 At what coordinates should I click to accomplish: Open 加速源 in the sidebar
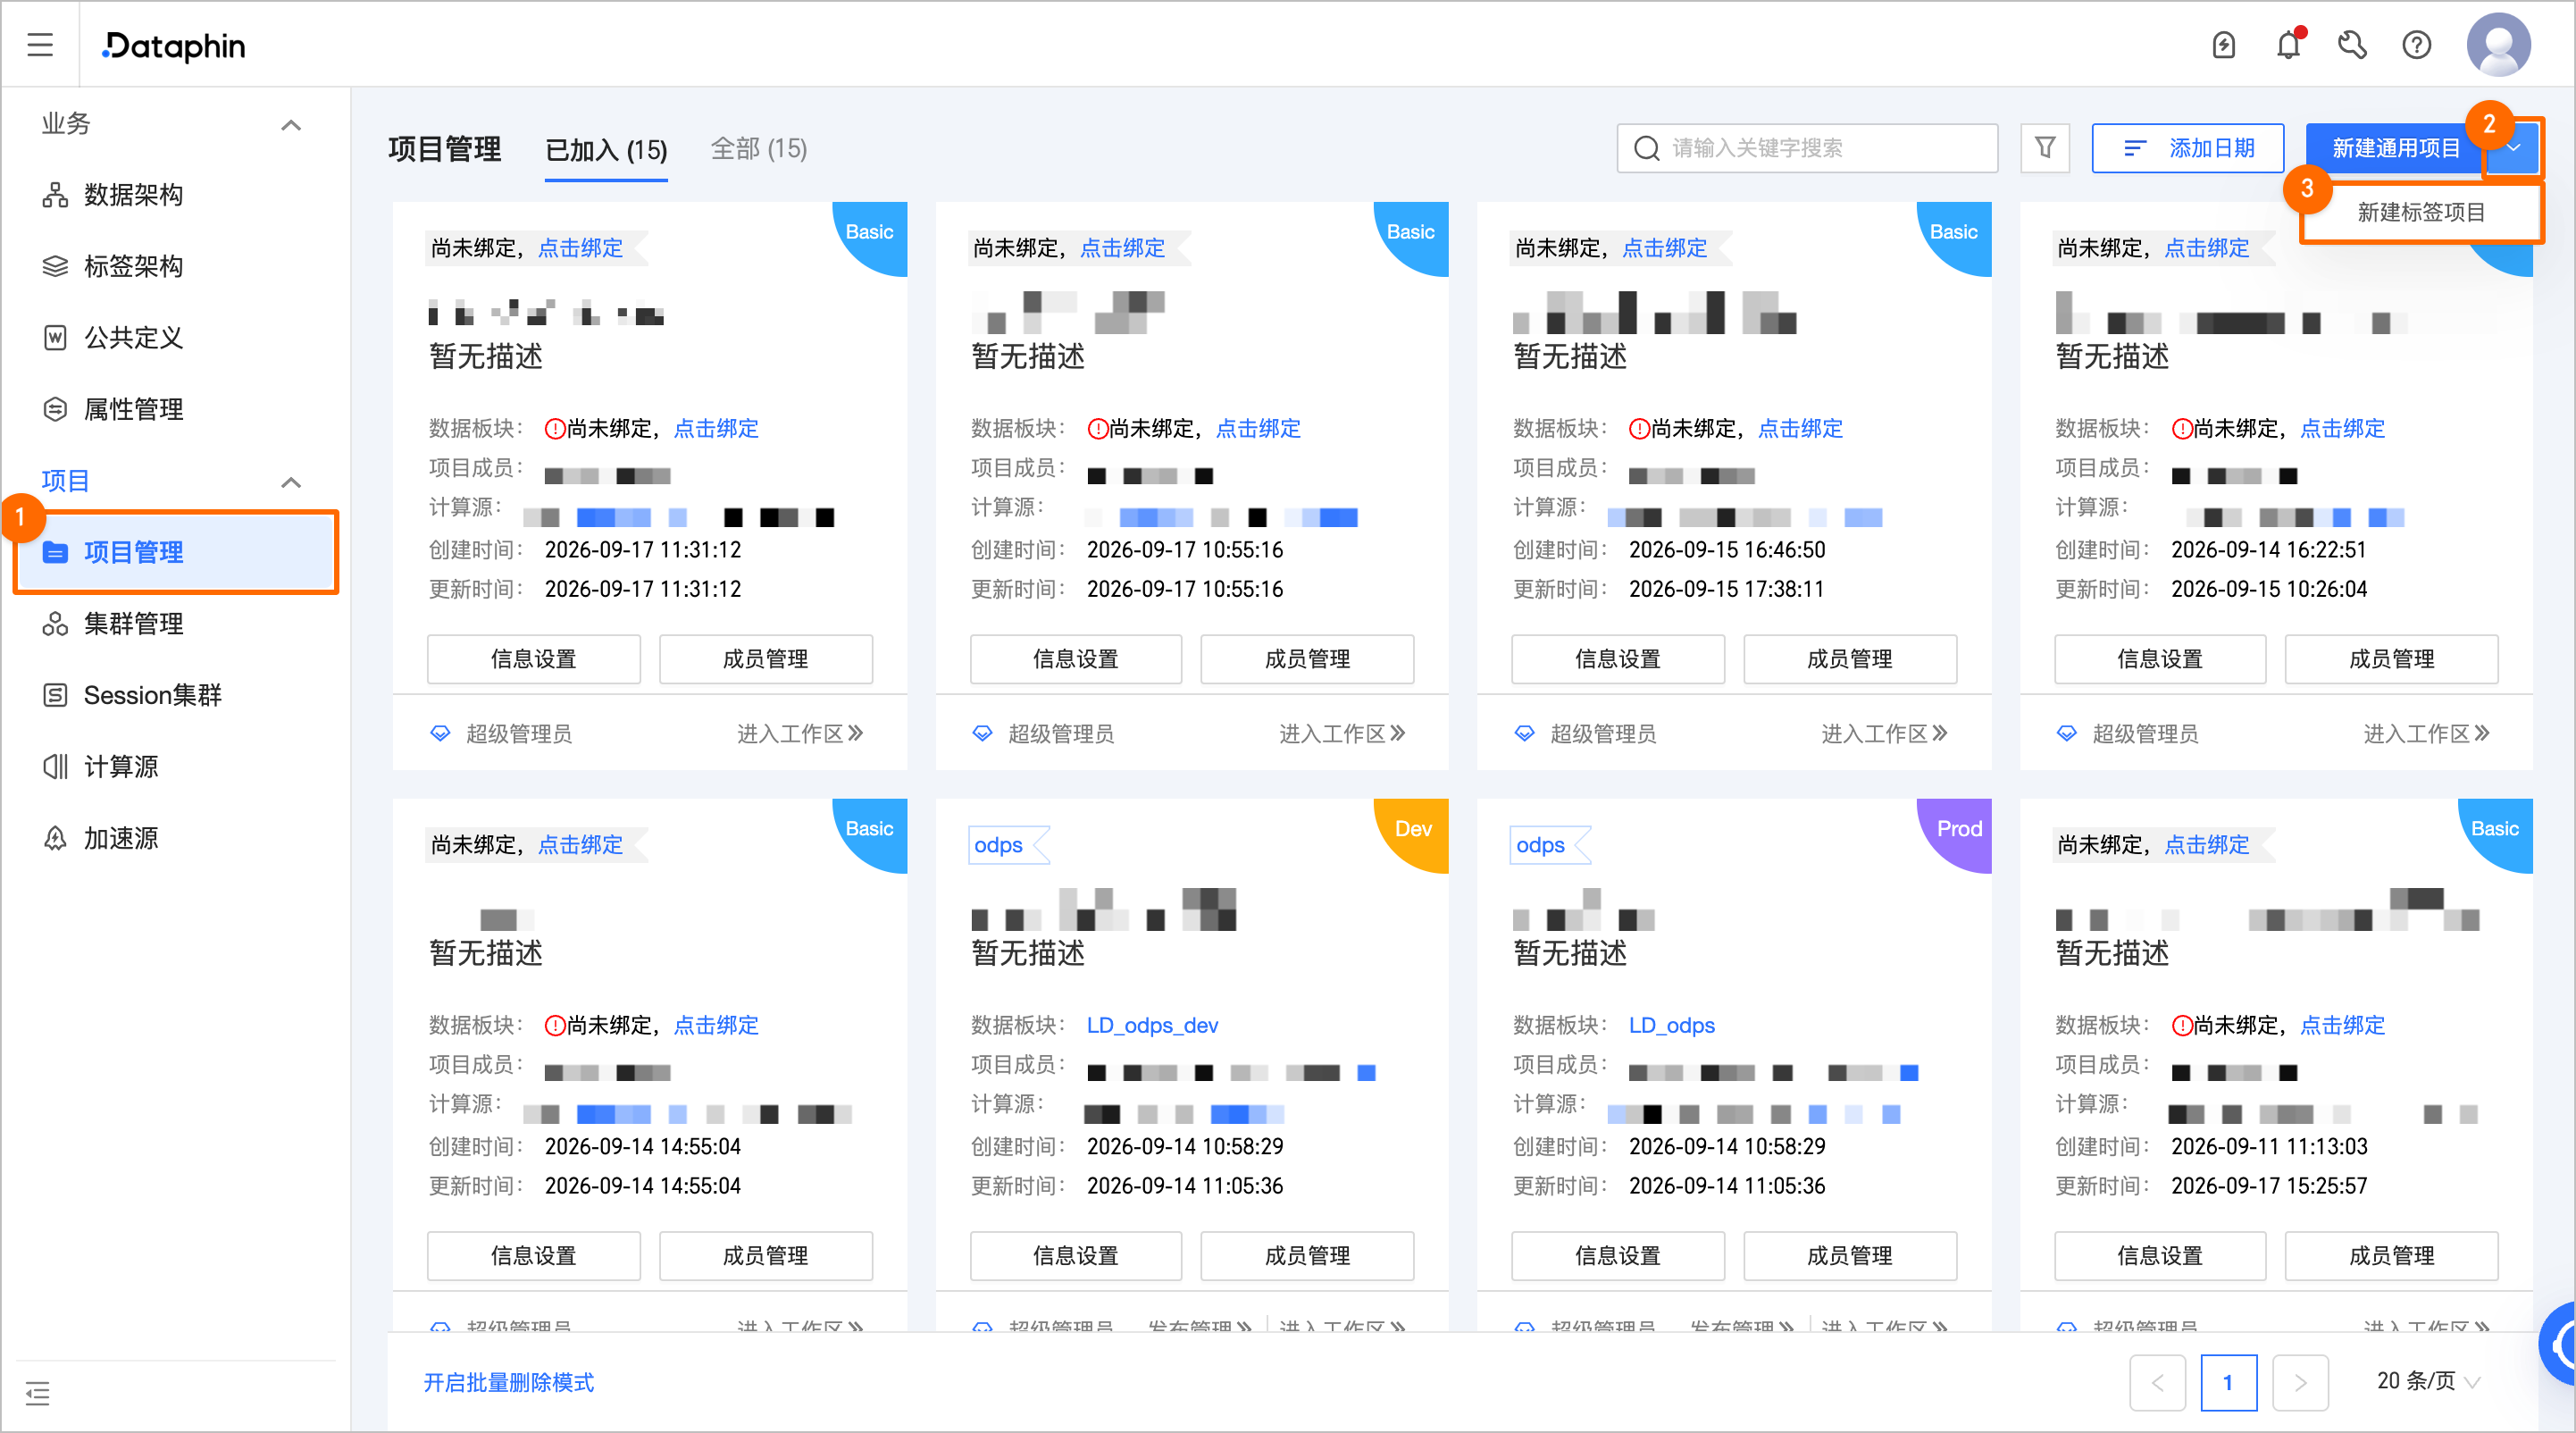[x=120, y=838]
